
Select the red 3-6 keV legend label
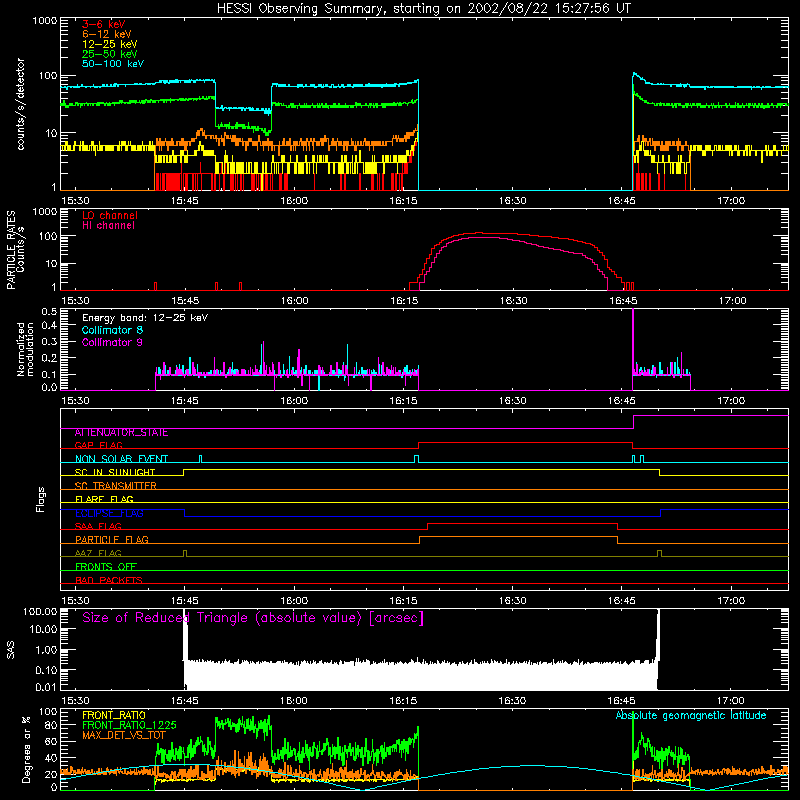pos(104,24)
